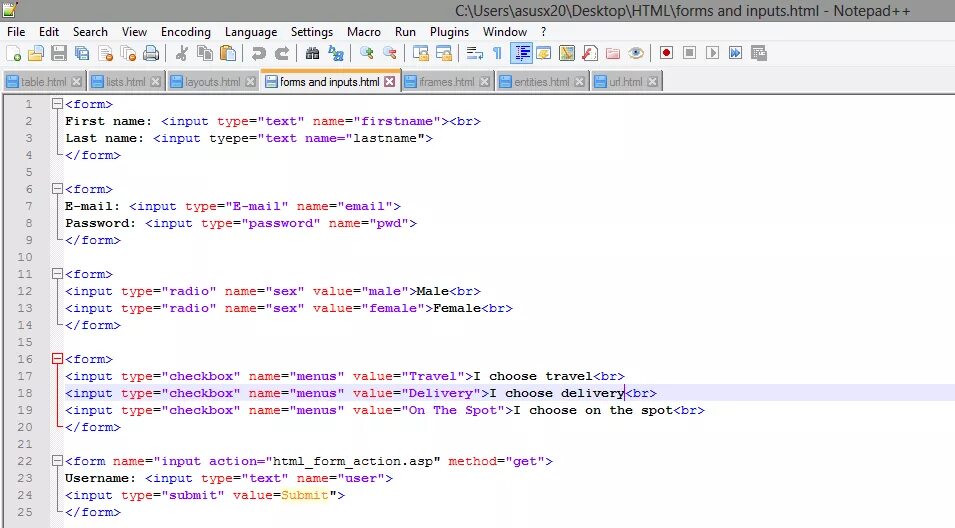The height and width of the screenshot is (528, 955).
Task: Toggle show all characters pilcrow icon
Action: (x=498, y=54)
